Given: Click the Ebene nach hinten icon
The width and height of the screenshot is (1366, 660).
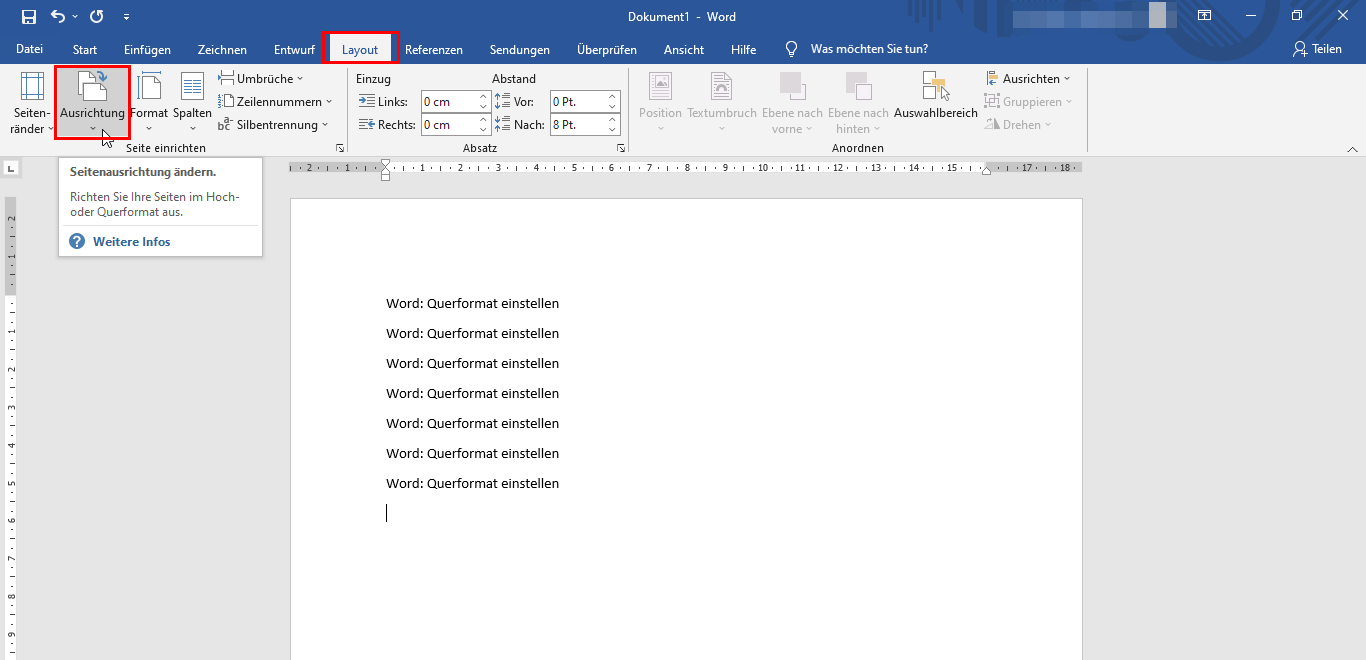Looking at the screenshot, I should (858, 87).
